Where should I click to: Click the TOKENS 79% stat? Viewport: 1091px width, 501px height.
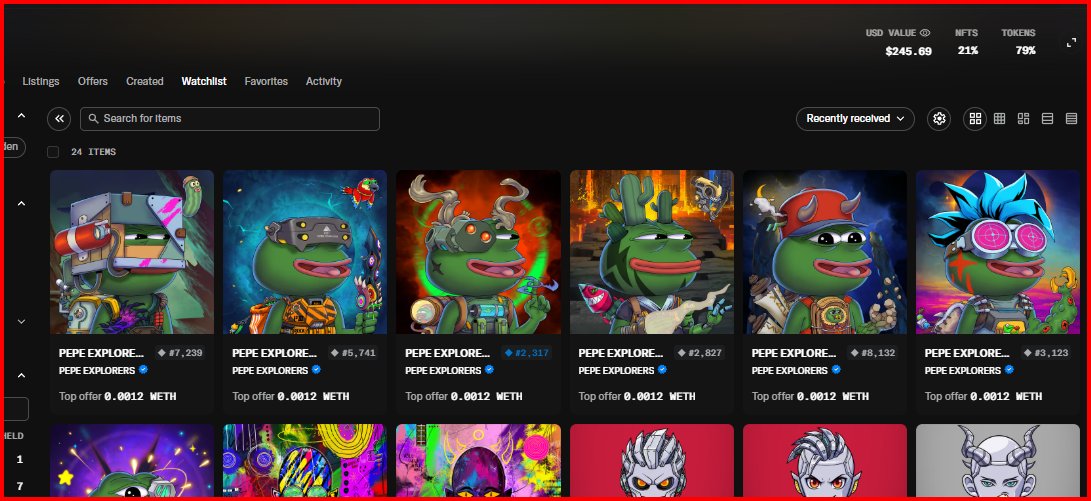pos(1019,42)
